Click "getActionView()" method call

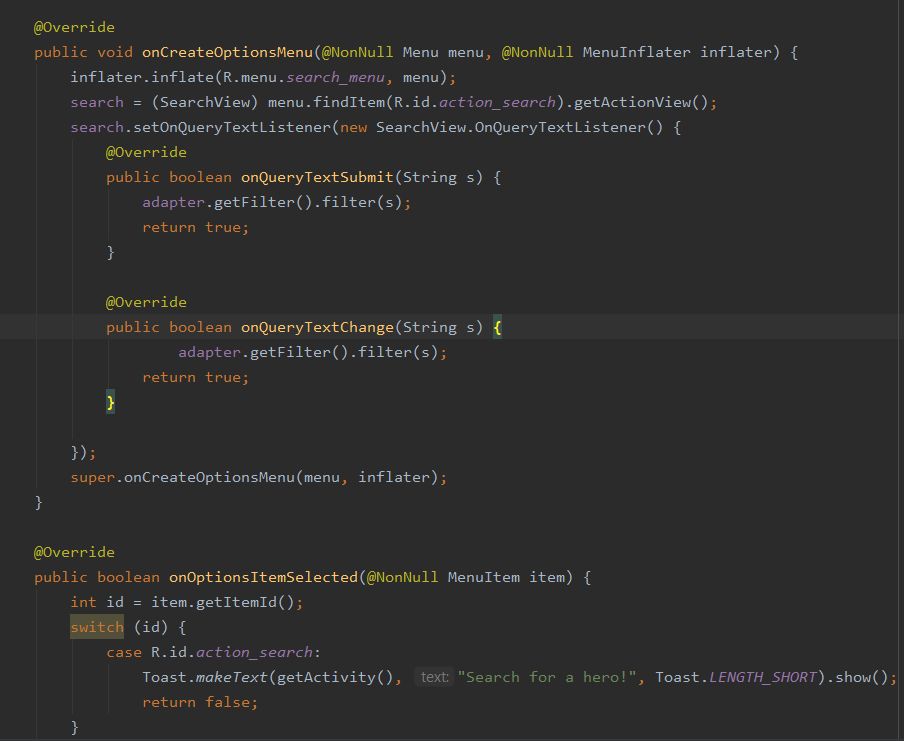pos(641,103)
